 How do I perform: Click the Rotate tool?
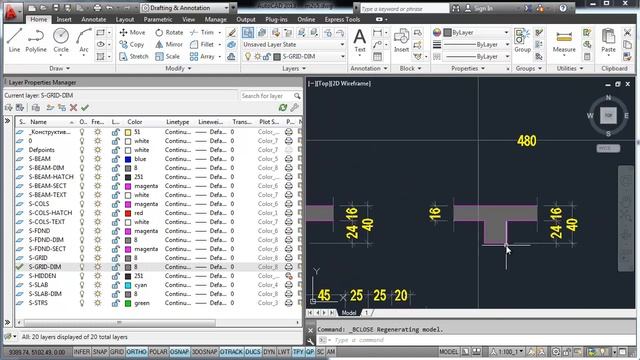click(169, 32)
